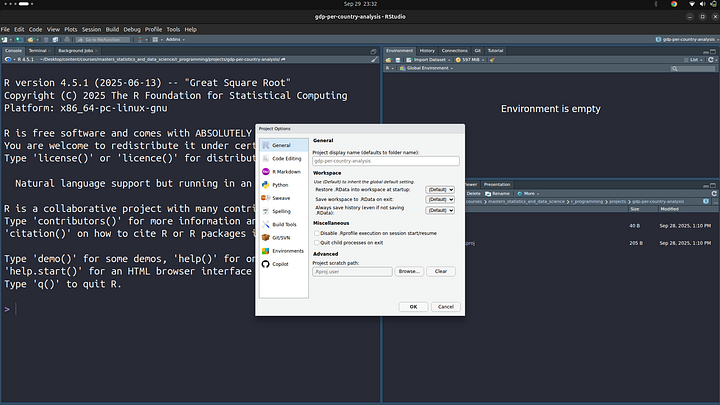This screenshot has width=720, height=405.
Task: Click the system volume icon in top bar
Action: (x=702, y=4)
